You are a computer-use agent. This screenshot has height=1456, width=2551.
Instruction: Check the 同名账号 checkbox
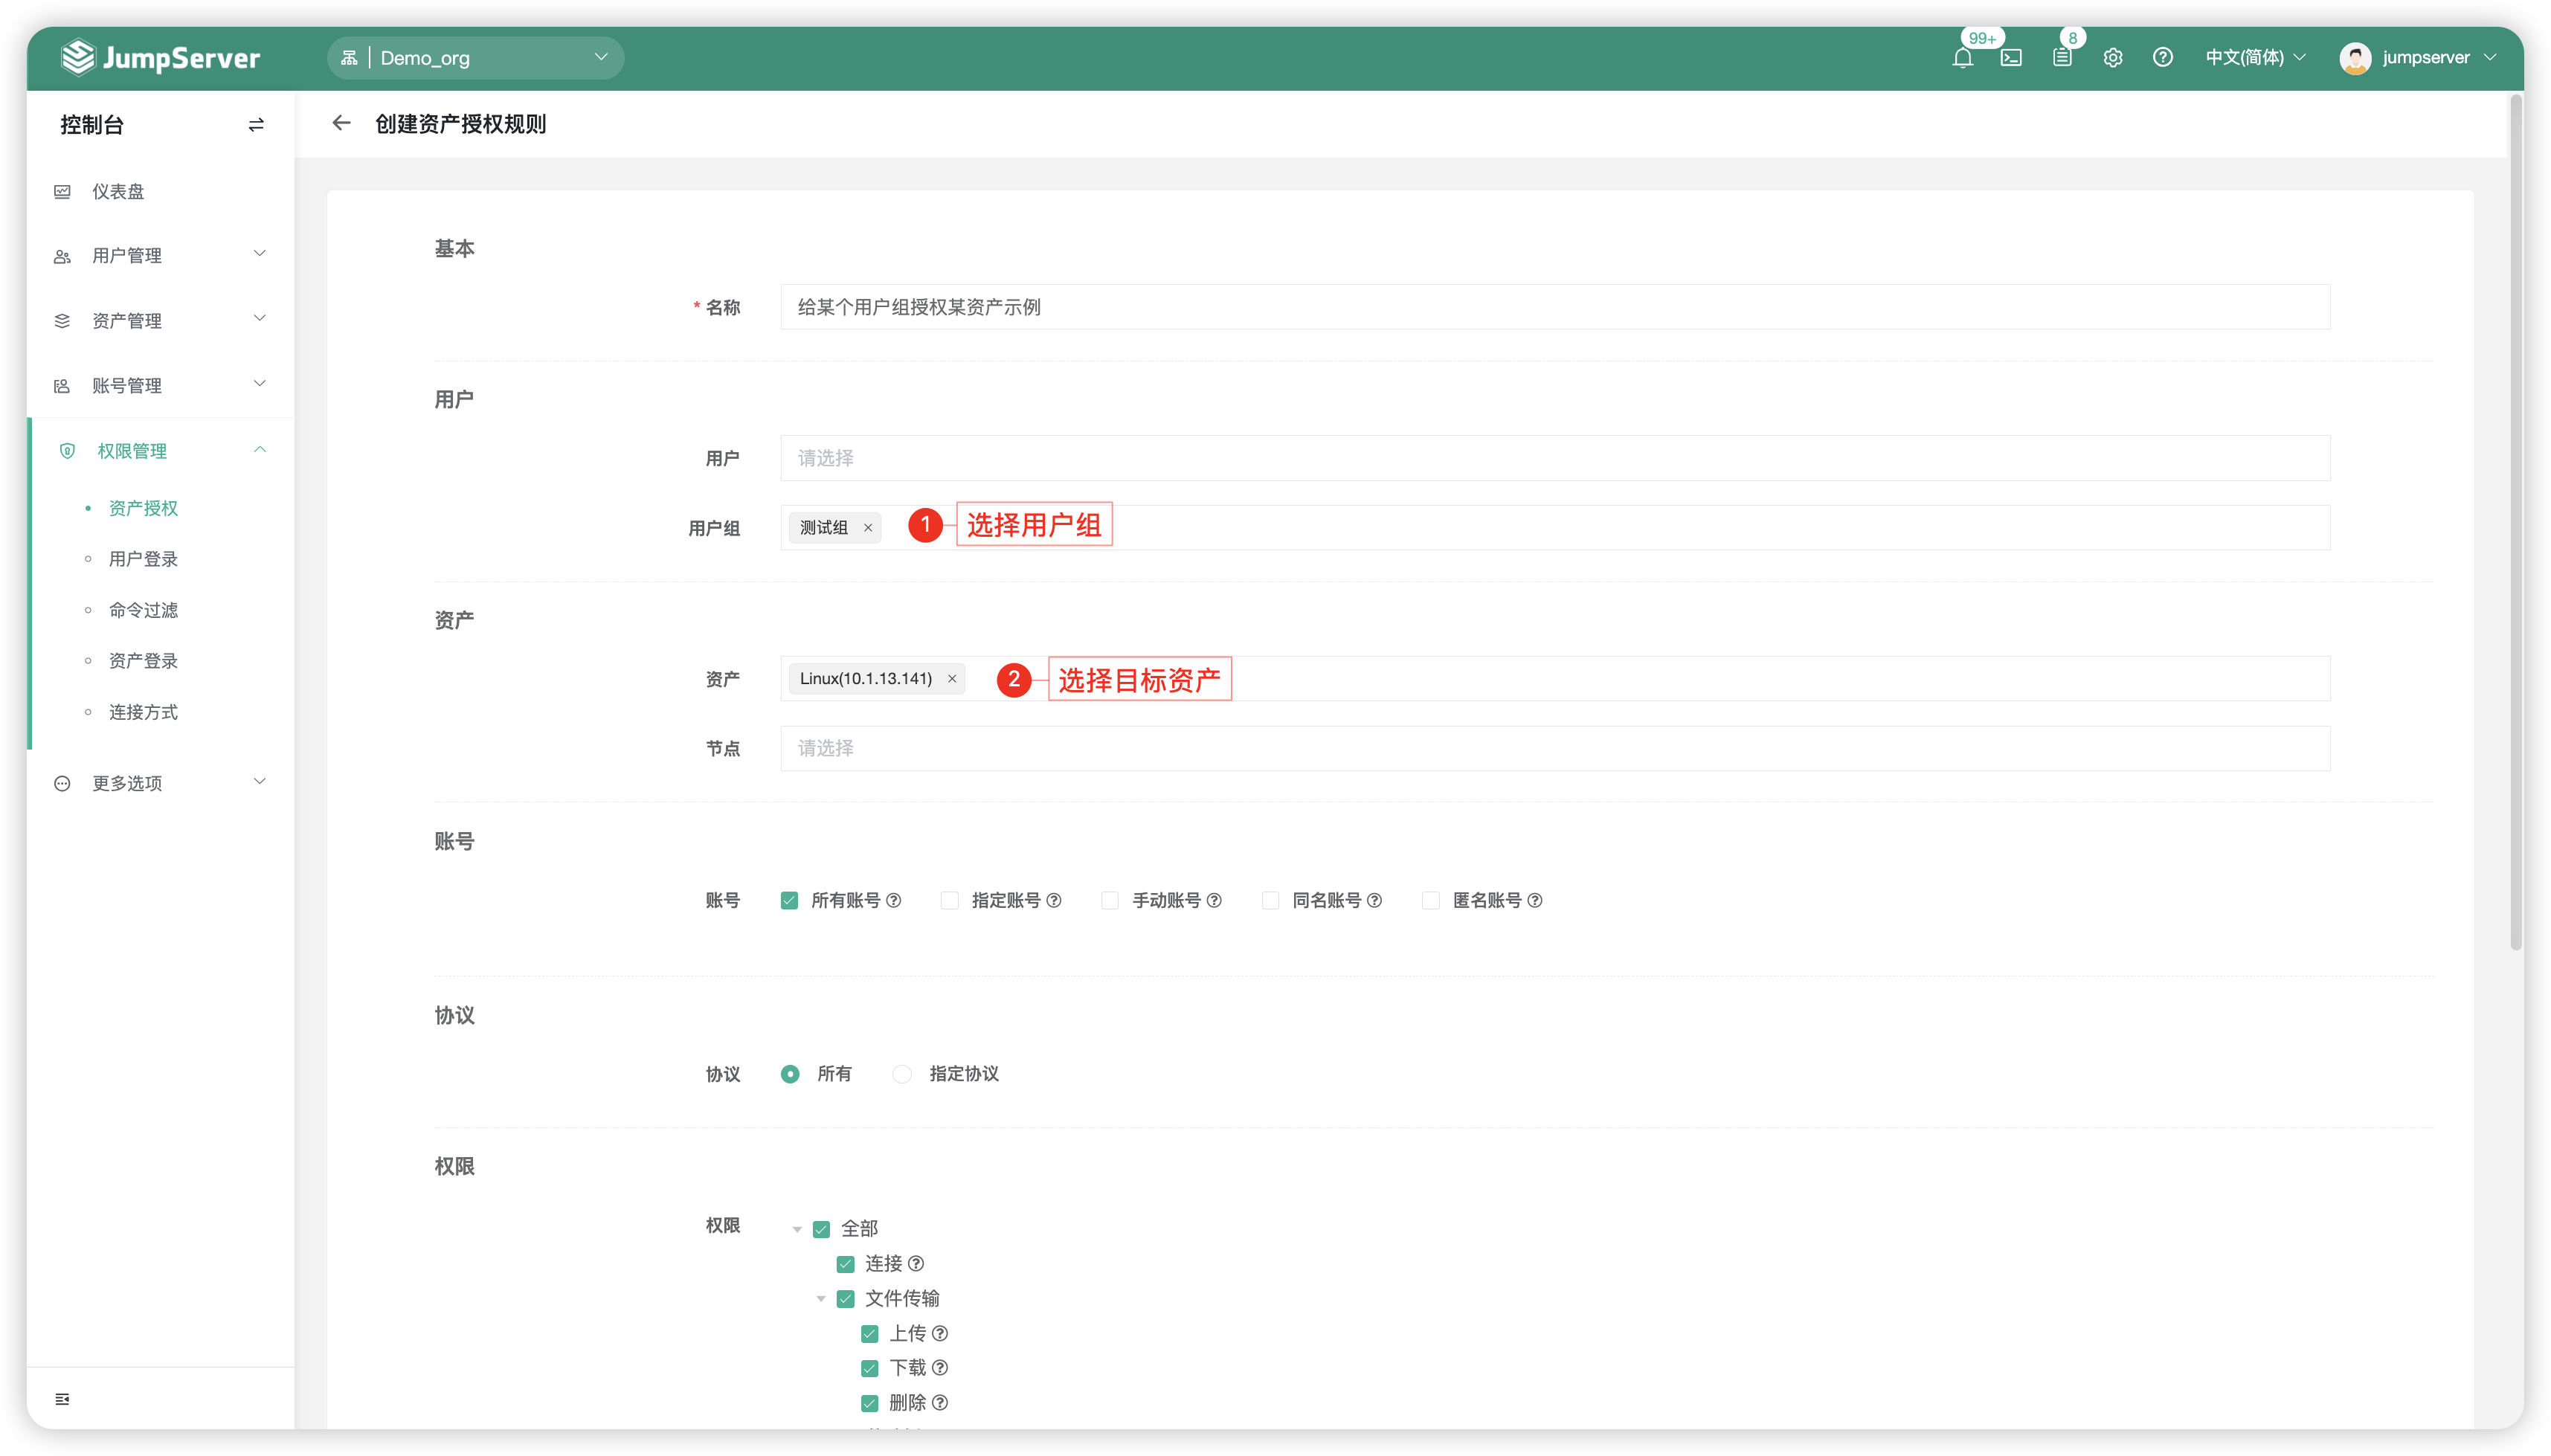[1270, 900]
